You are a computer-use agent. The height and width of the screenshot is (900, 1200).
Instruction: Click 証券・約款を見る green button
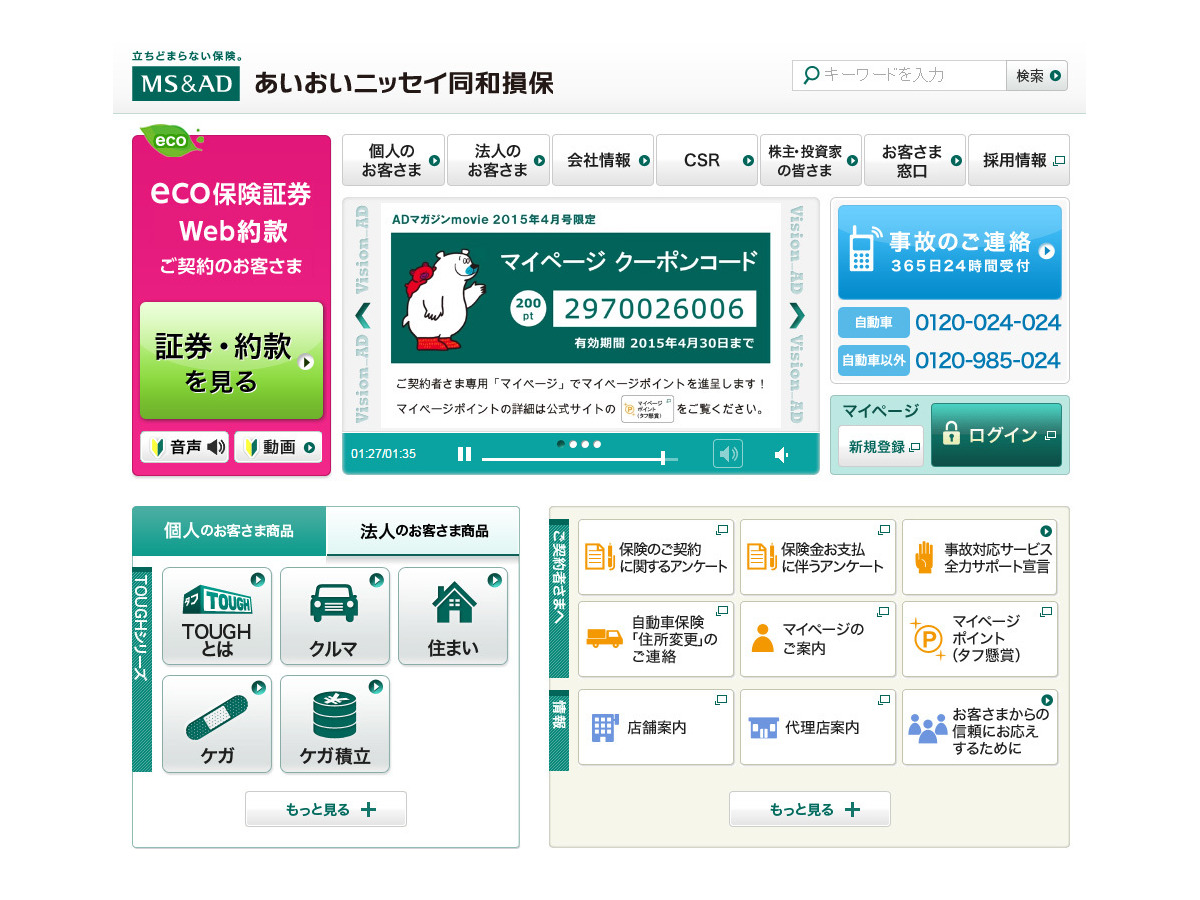point(231,361)
